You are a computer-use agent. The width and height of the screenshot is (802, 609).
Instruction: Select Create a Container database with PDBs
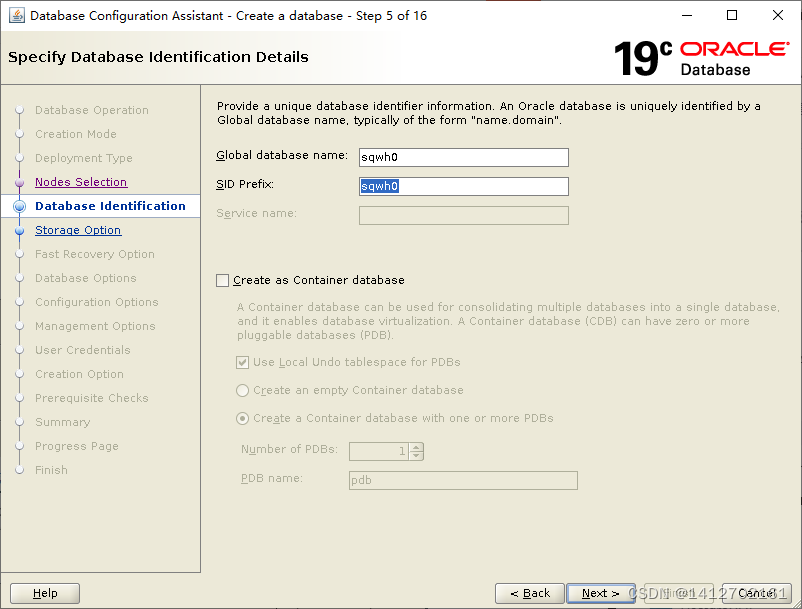(x=242, y=419)
